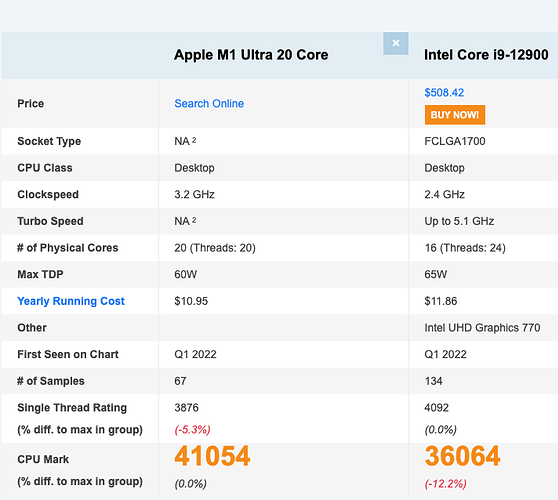Click the 65W TDP value

click(x=436, y=274)
